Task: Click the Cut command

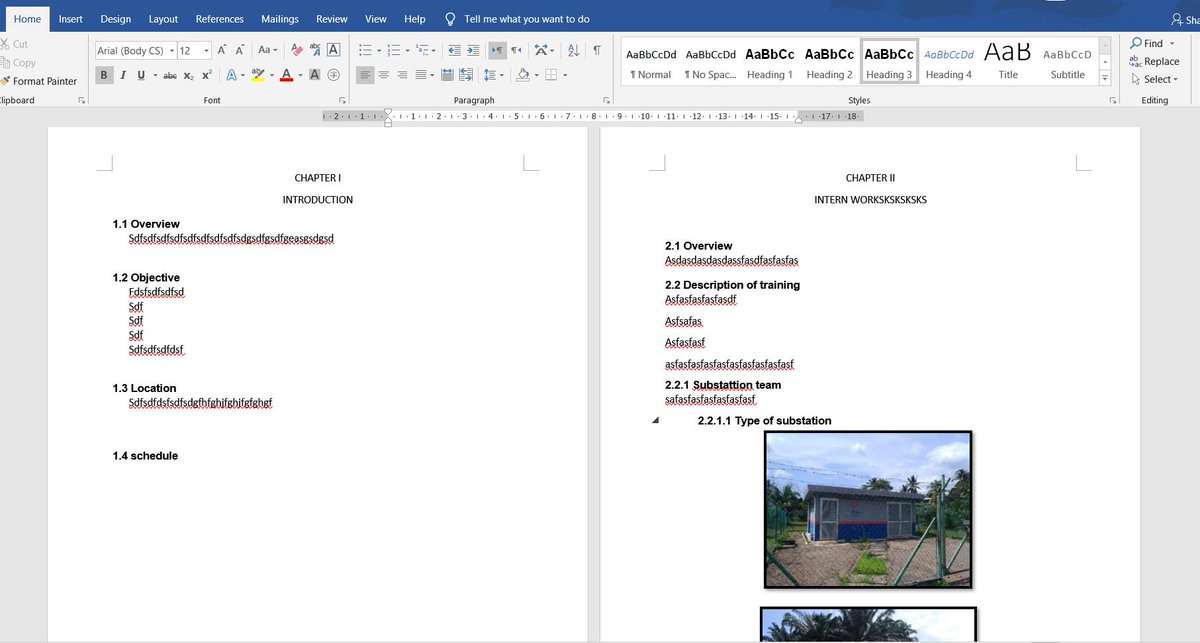Action: tap(14, 44)
